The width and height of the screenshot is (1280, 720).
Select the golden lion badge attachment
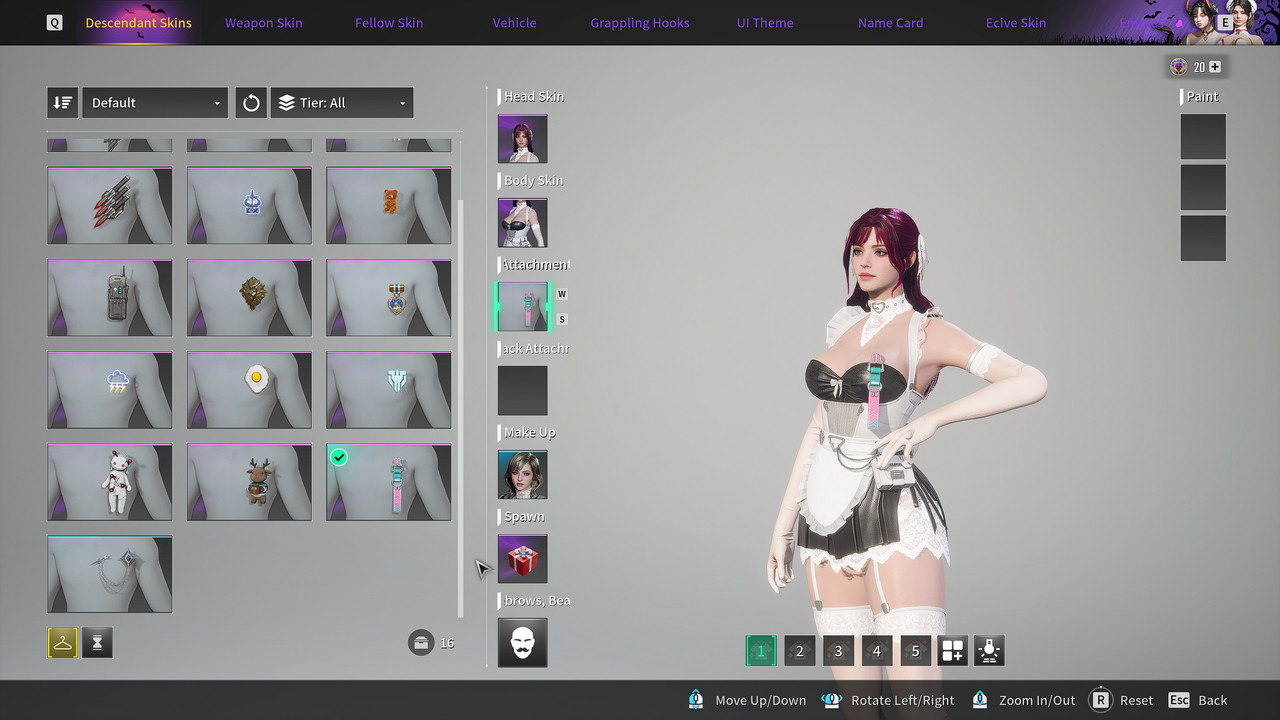click(250, 298)
